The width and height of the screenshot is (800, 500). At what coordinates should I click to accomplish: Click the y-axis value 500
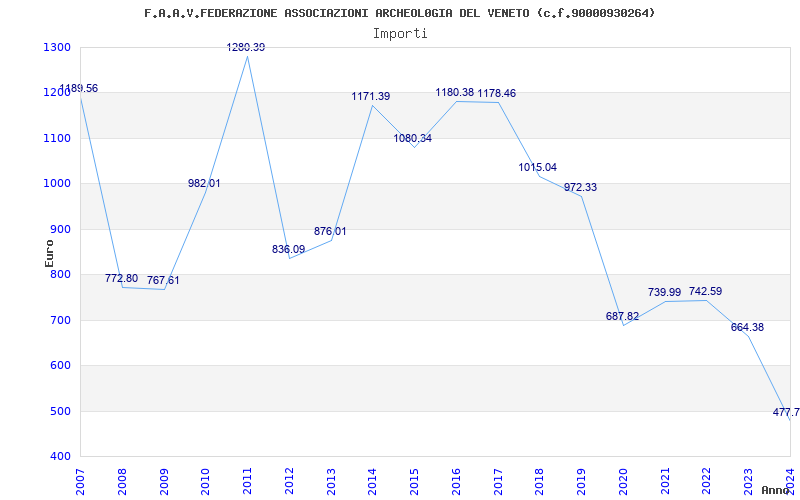[x=60, y=411]
